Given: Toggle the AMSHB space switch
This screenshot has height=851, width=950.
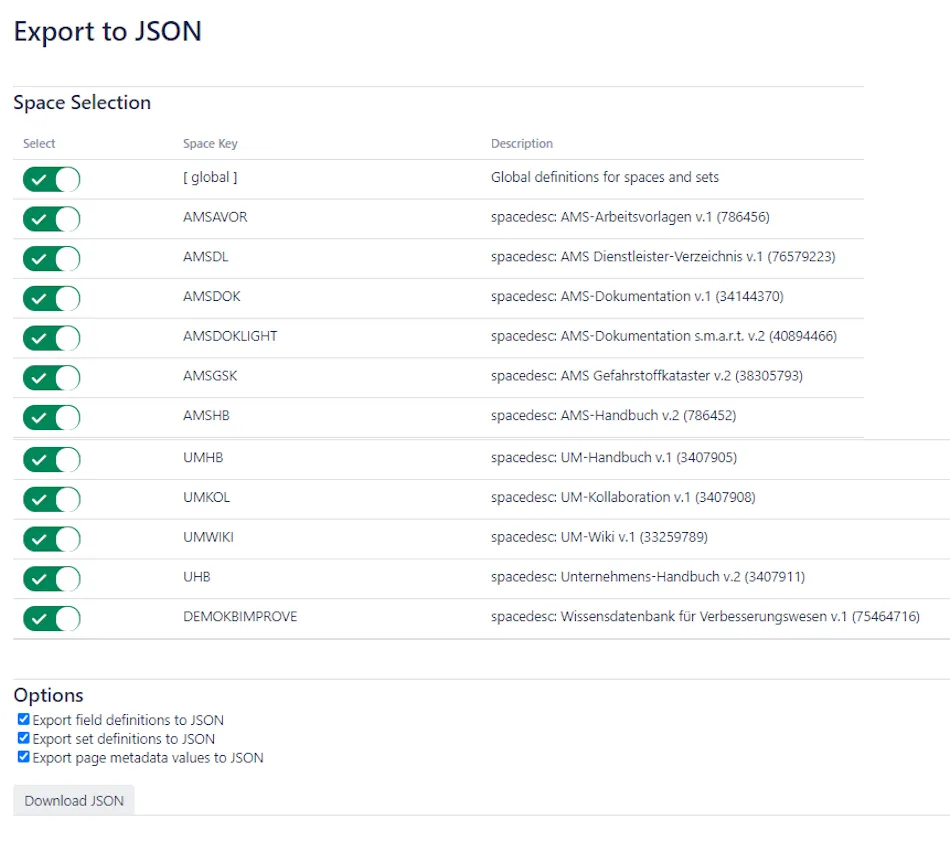Looking at the screenshot, I should coord(51,417).
